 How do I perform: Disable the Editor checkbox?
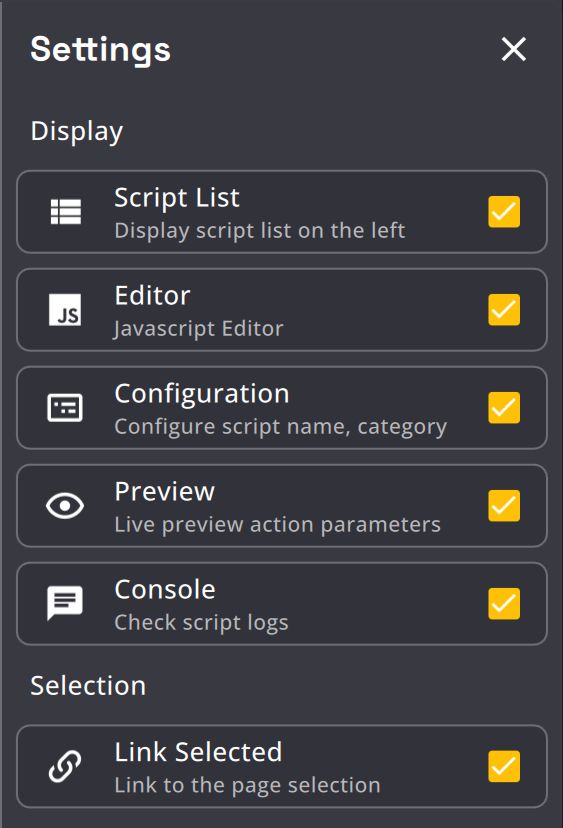(x=504, y=310)
